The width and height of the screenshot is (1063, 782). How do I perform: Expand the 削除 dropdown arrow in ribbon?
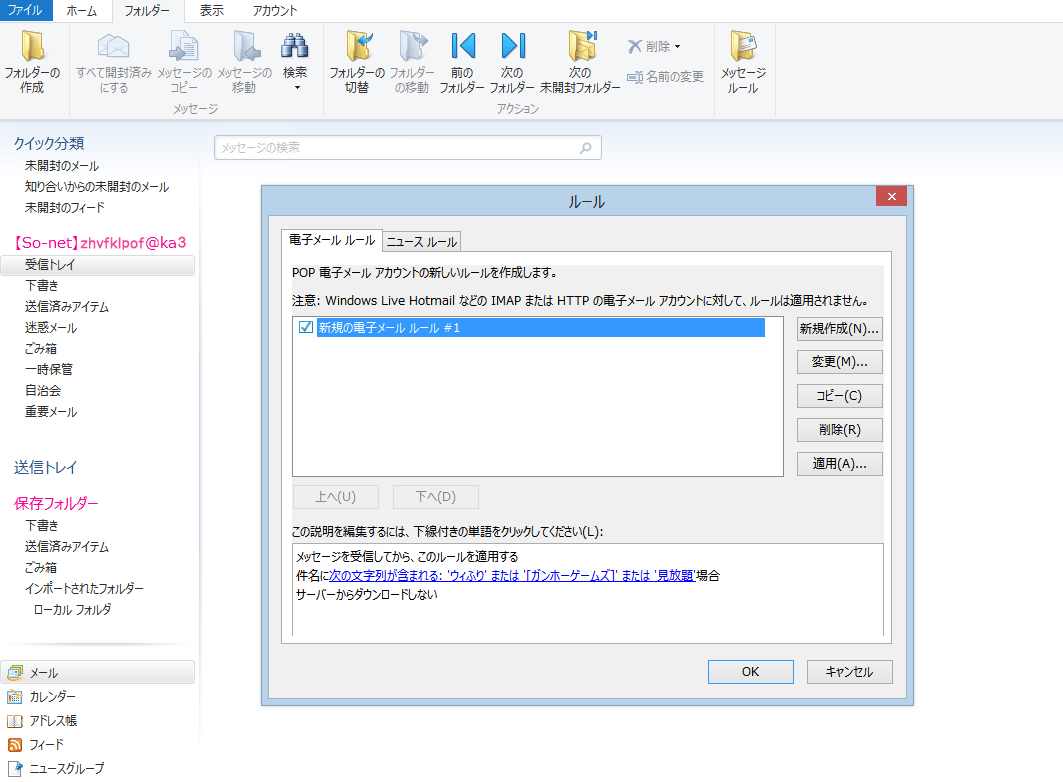[x=677, y=47]
